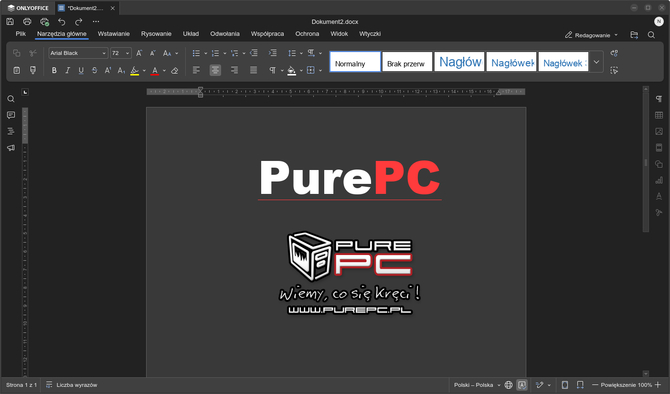Zoom in with the plus button

coord(658,385)
